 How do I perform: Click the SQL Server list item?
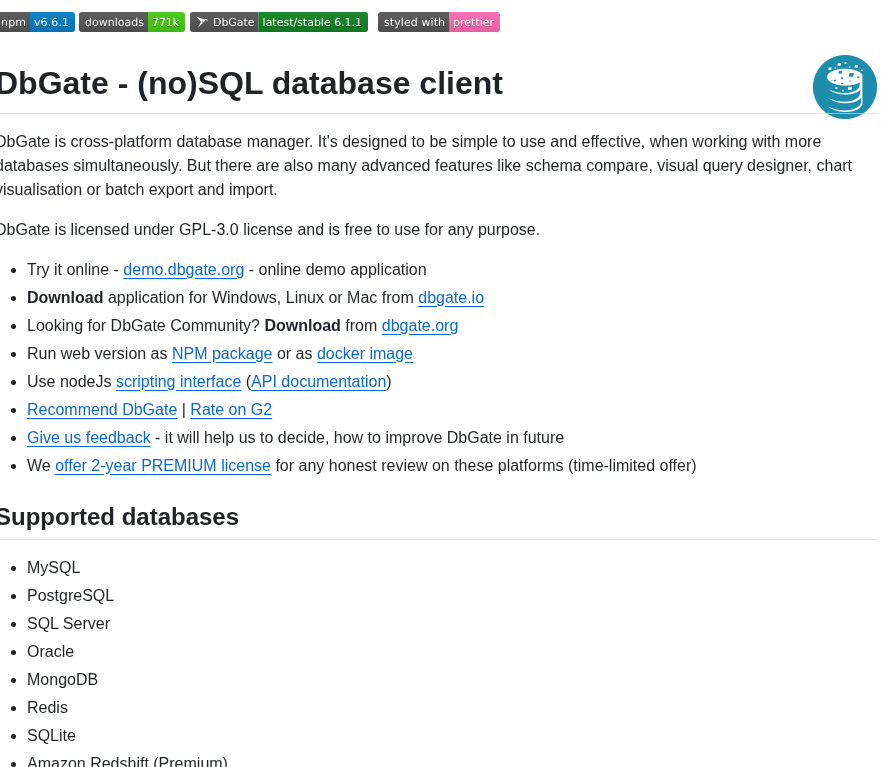point(69,624)
